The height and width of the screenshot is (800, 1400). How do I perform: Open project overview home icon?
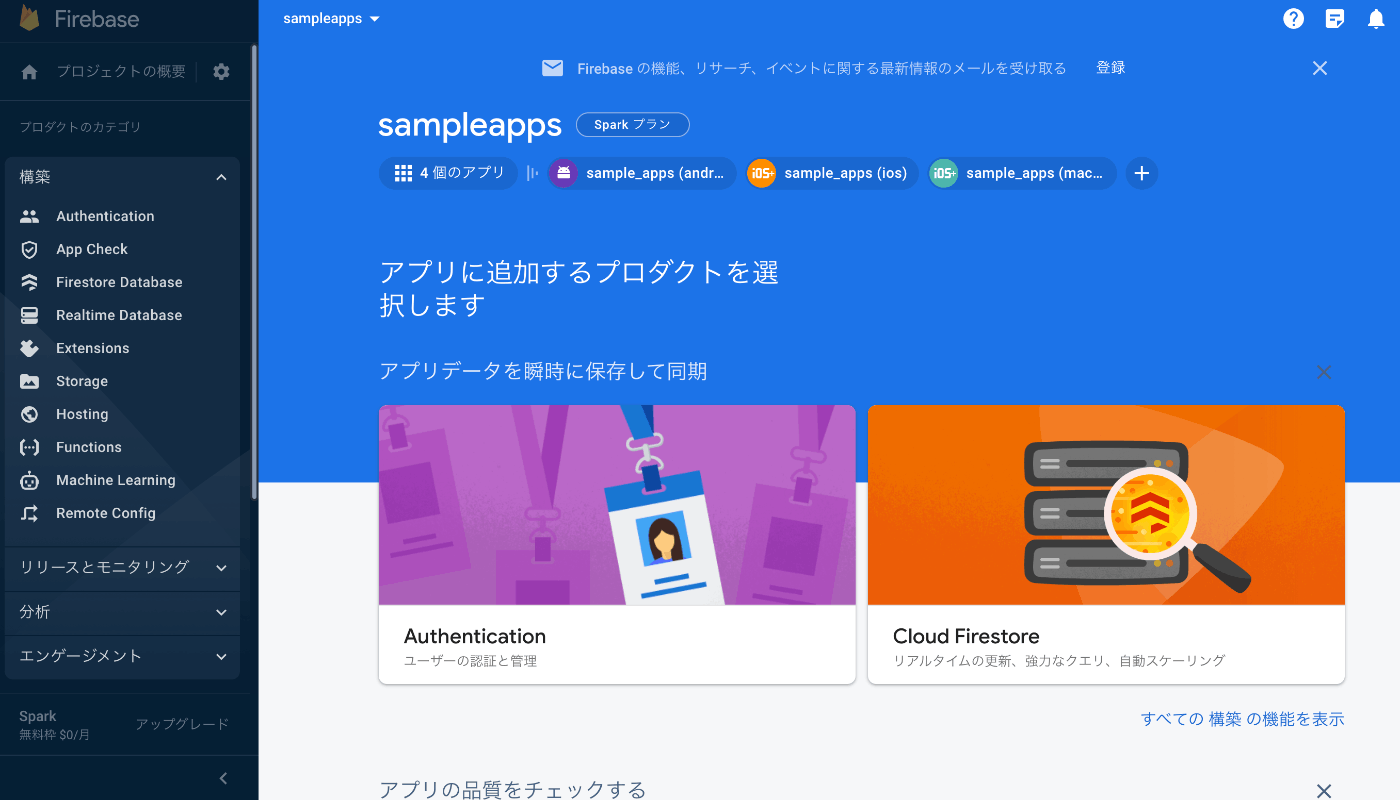pos(30,72)
